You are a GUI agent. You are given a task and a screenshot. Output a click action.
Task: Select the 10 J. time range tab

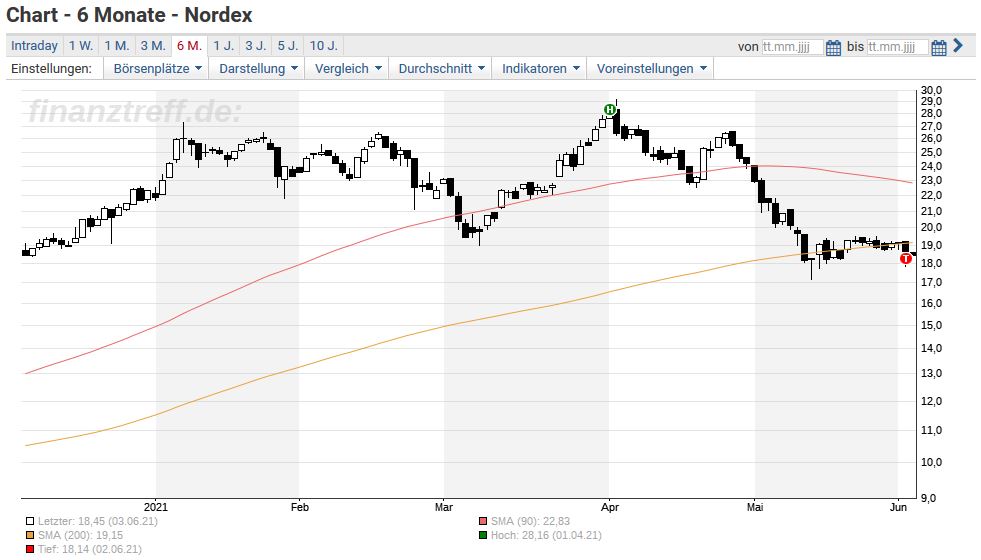323,46
